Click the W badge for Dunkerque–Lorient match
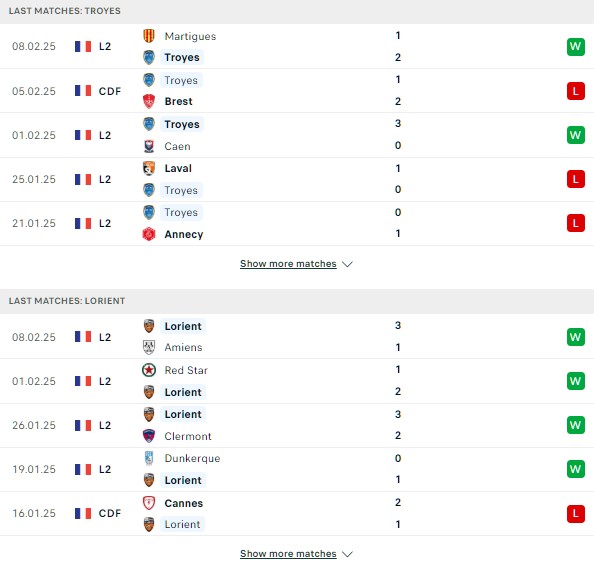The image size is (594, 577). [576, 469]
